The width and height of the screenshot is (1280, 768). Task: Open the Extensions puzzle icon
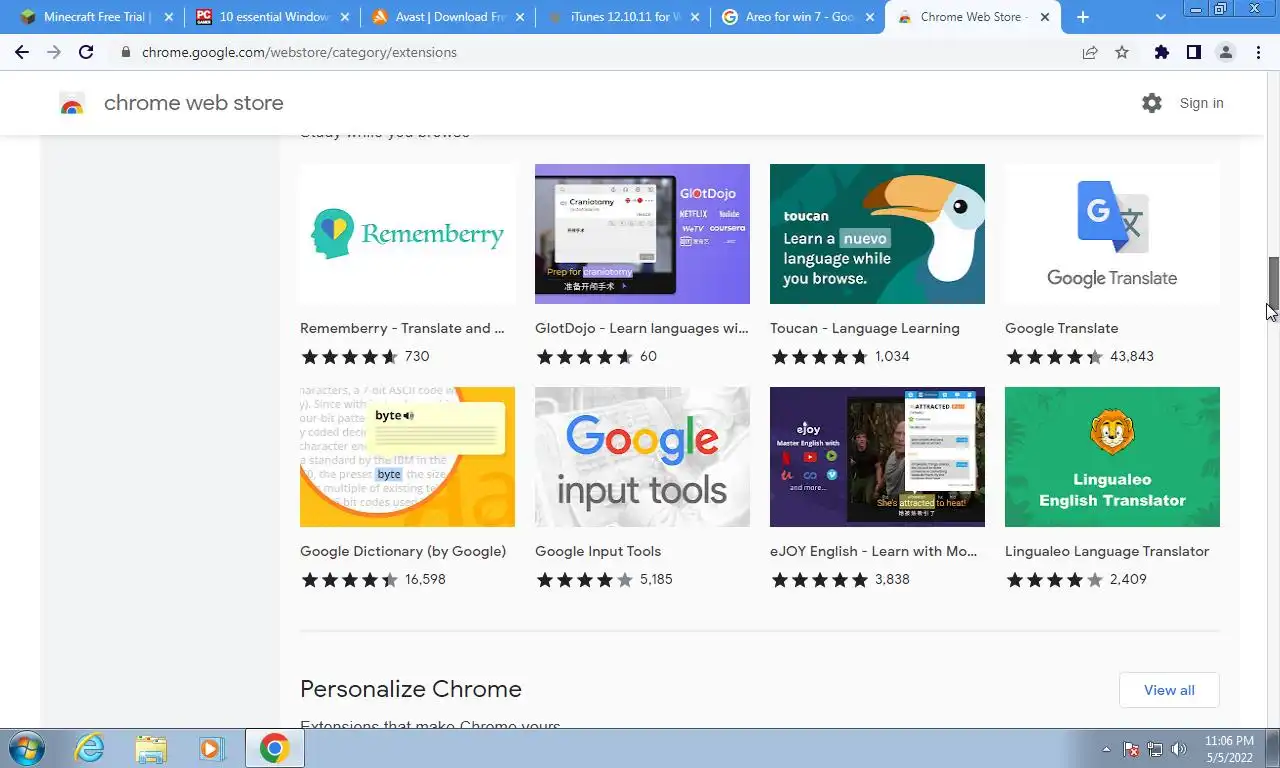tap(1161, 52)
